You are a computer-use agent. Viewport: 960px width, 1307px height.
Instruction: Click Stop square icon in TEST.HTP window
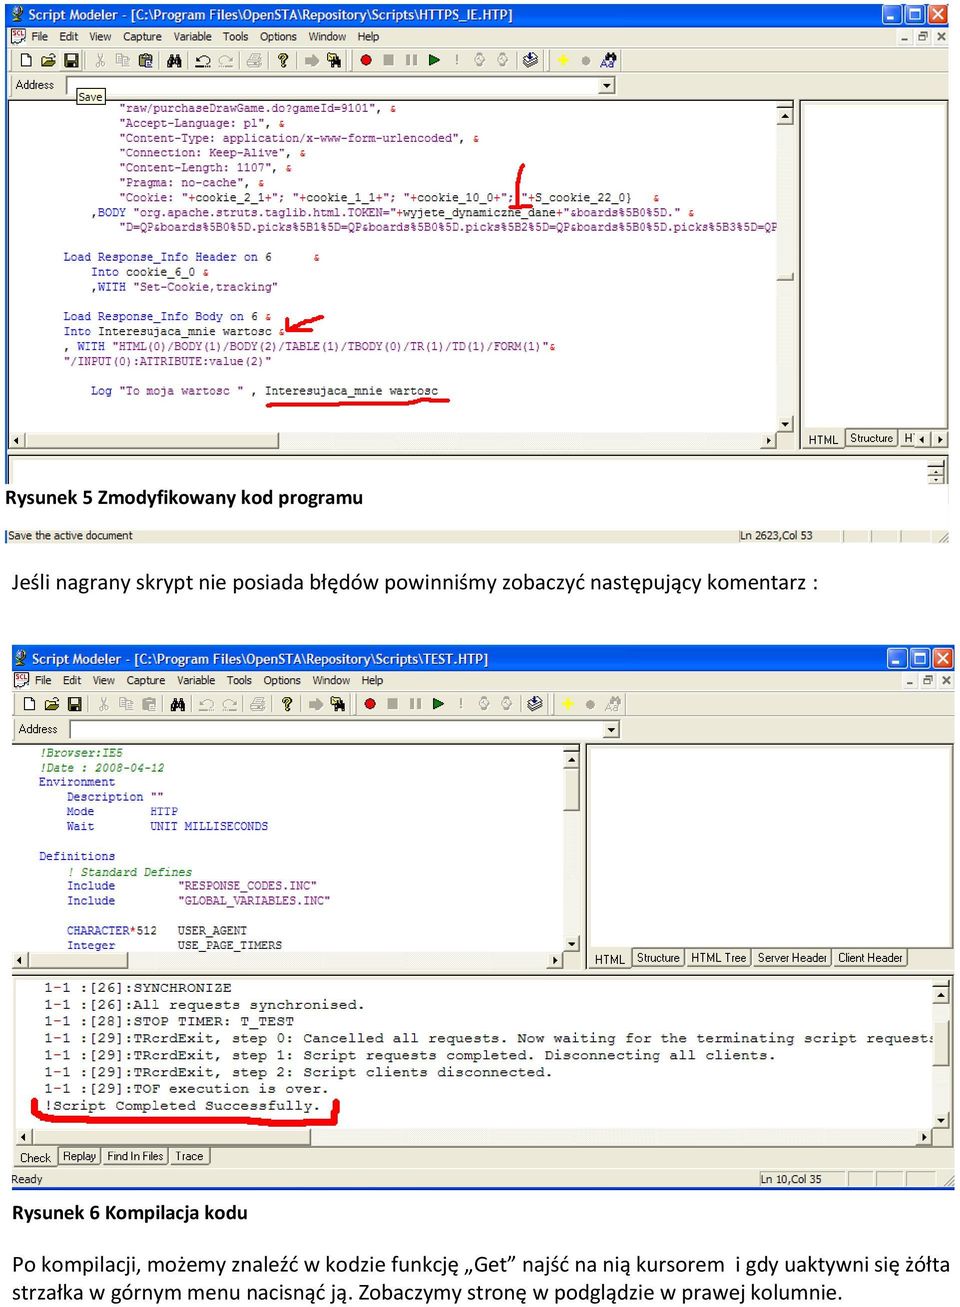point(393,704)
